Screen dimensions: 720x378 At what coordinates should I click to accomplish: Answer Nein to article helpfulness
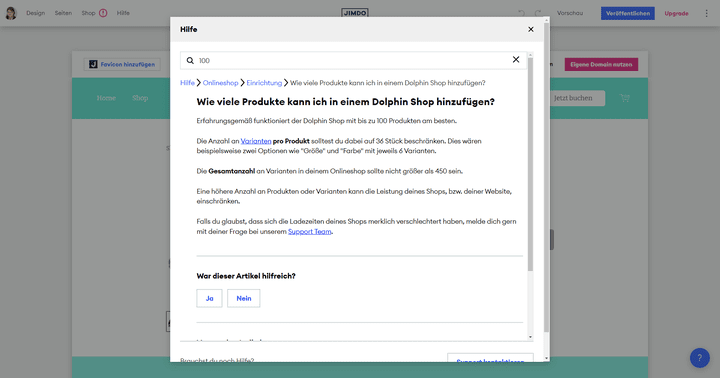point(244,298)
